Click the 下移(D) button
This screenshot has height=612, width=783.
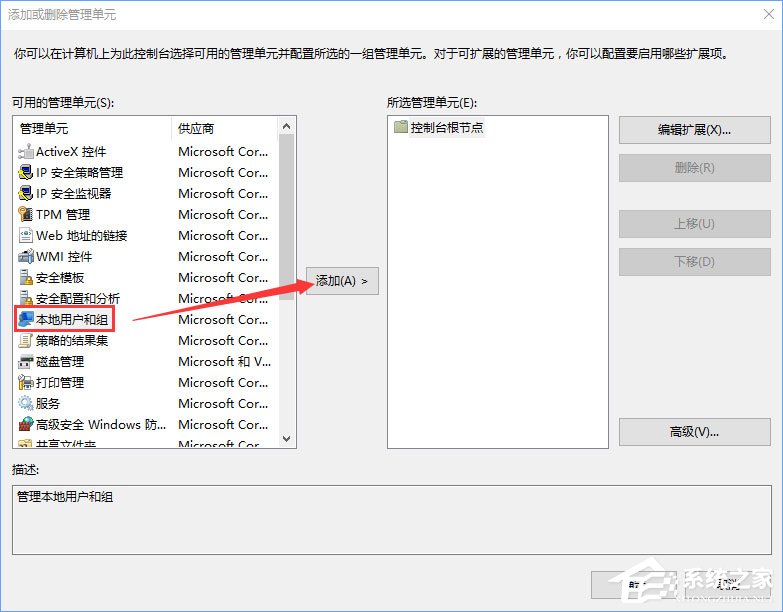point(695,262)
